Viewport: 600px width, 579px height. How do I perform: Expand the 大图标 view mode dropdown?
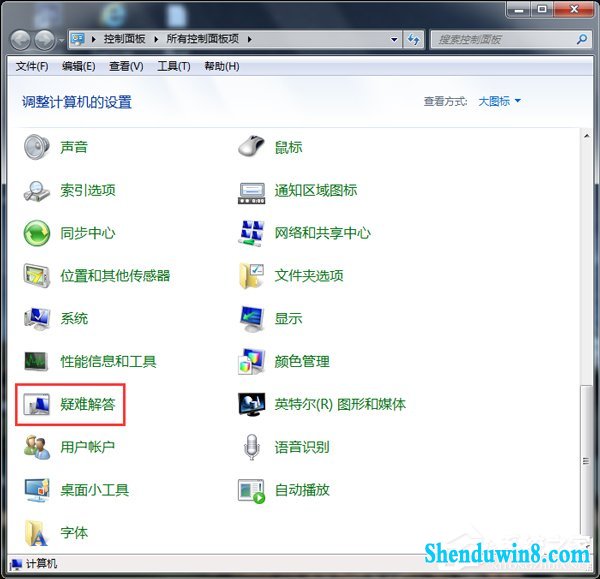[500, 101]
